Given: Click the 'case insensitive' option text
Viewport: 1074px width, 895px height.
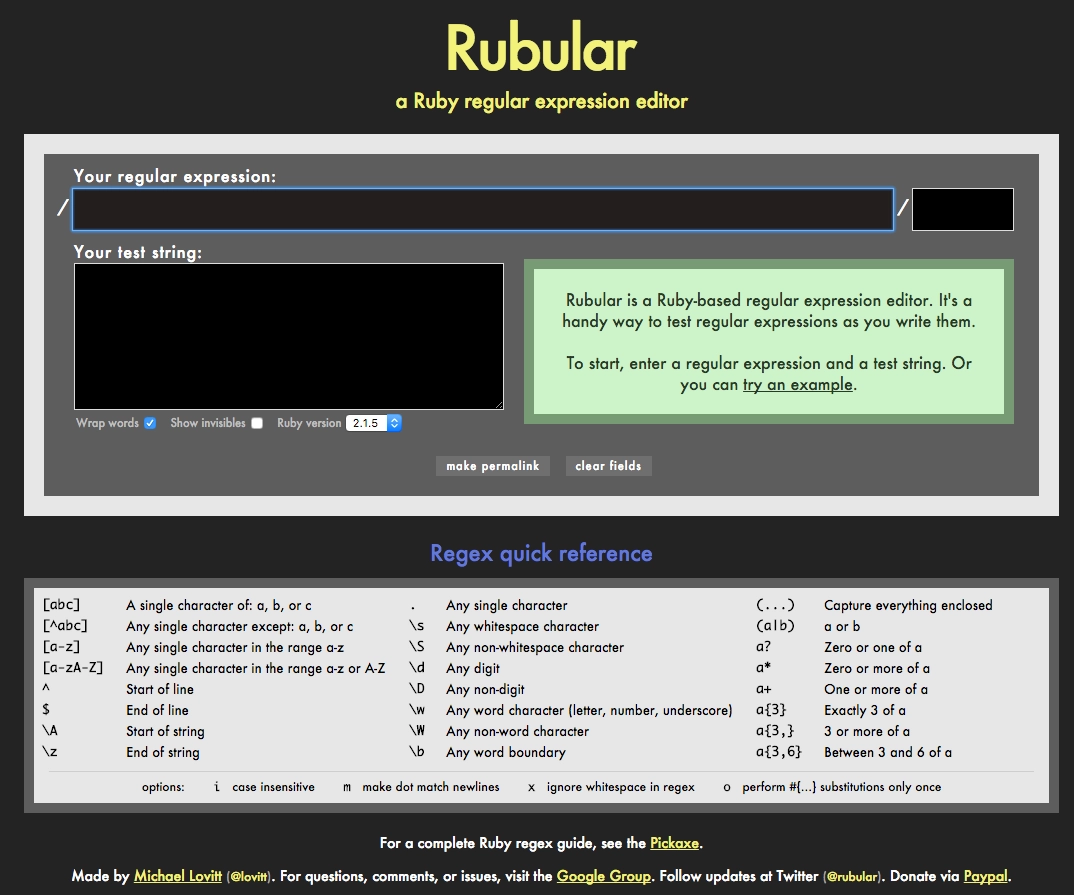Looking at the screenshot, I should (x=273, y=787).
